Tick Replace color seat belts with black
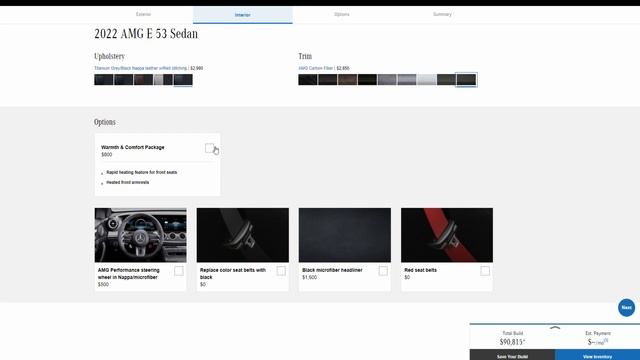Viewport: 640px width, 360px height. [x=281, y=271]
